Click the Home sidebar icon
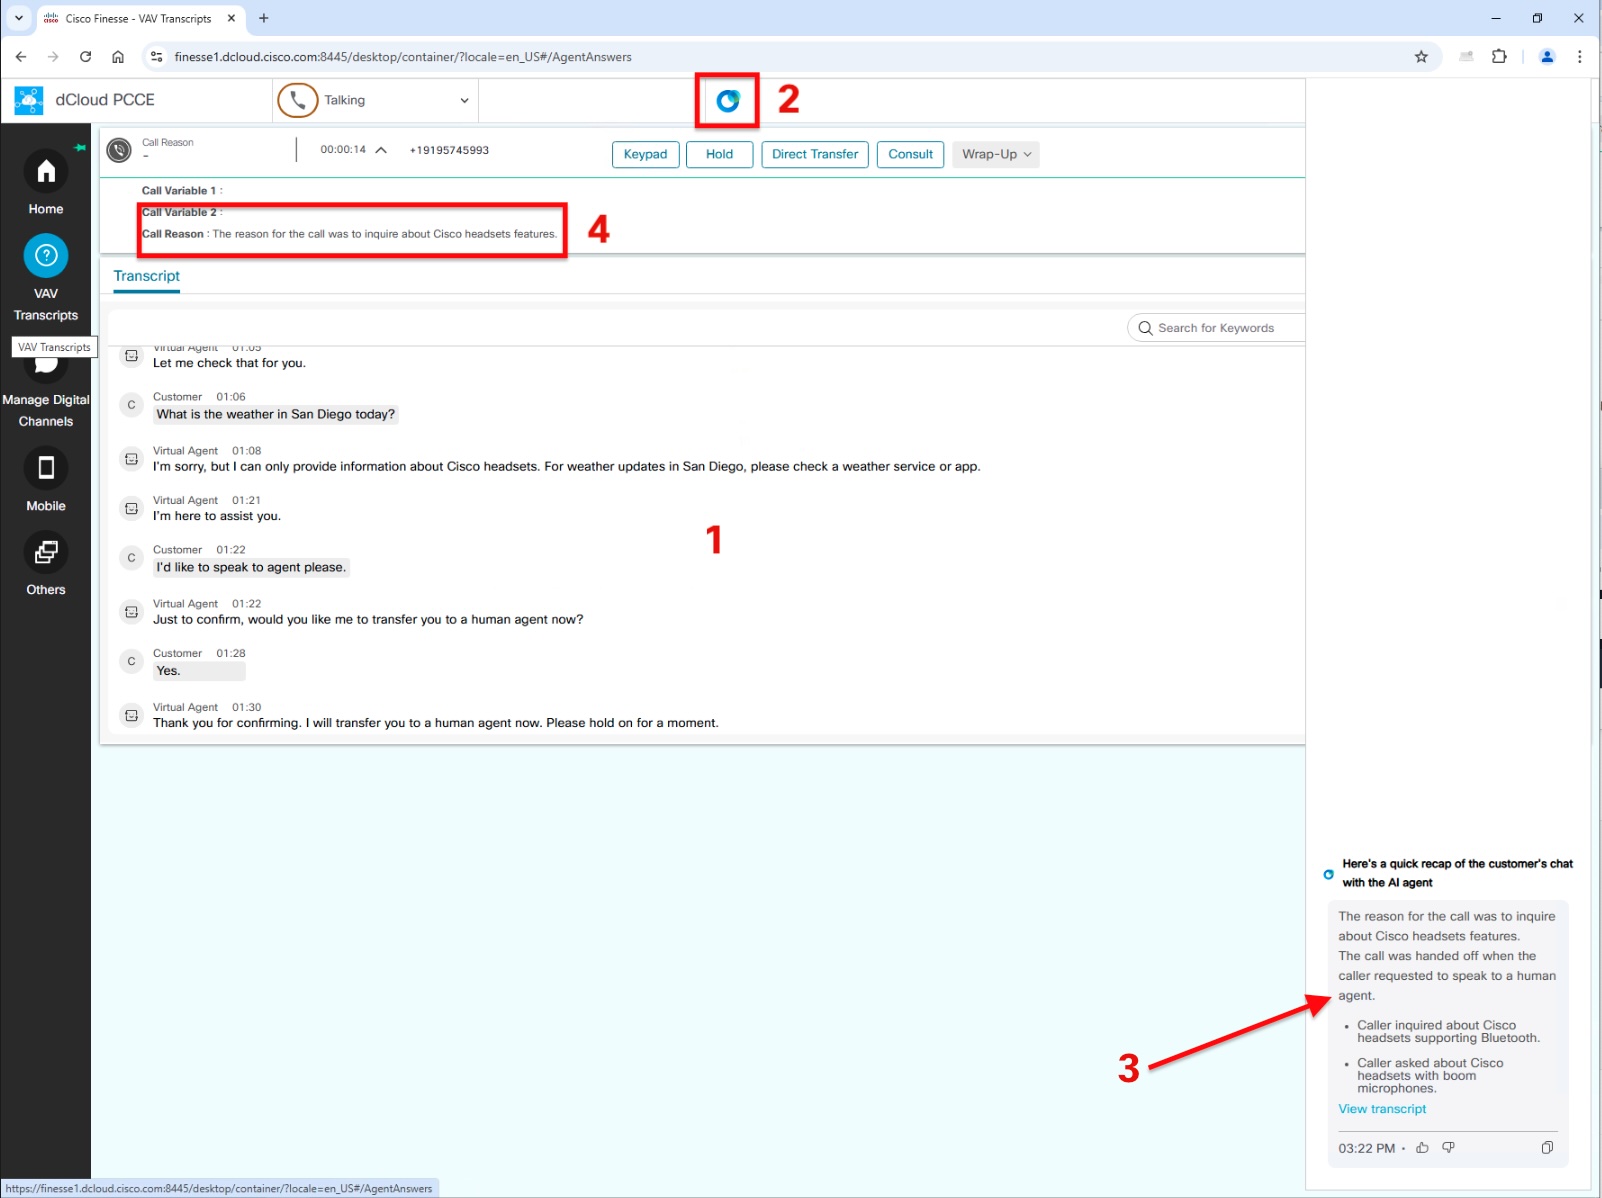Image resolution: width=1602 pixels, height=1198 pixels. (x=46, y=173)
